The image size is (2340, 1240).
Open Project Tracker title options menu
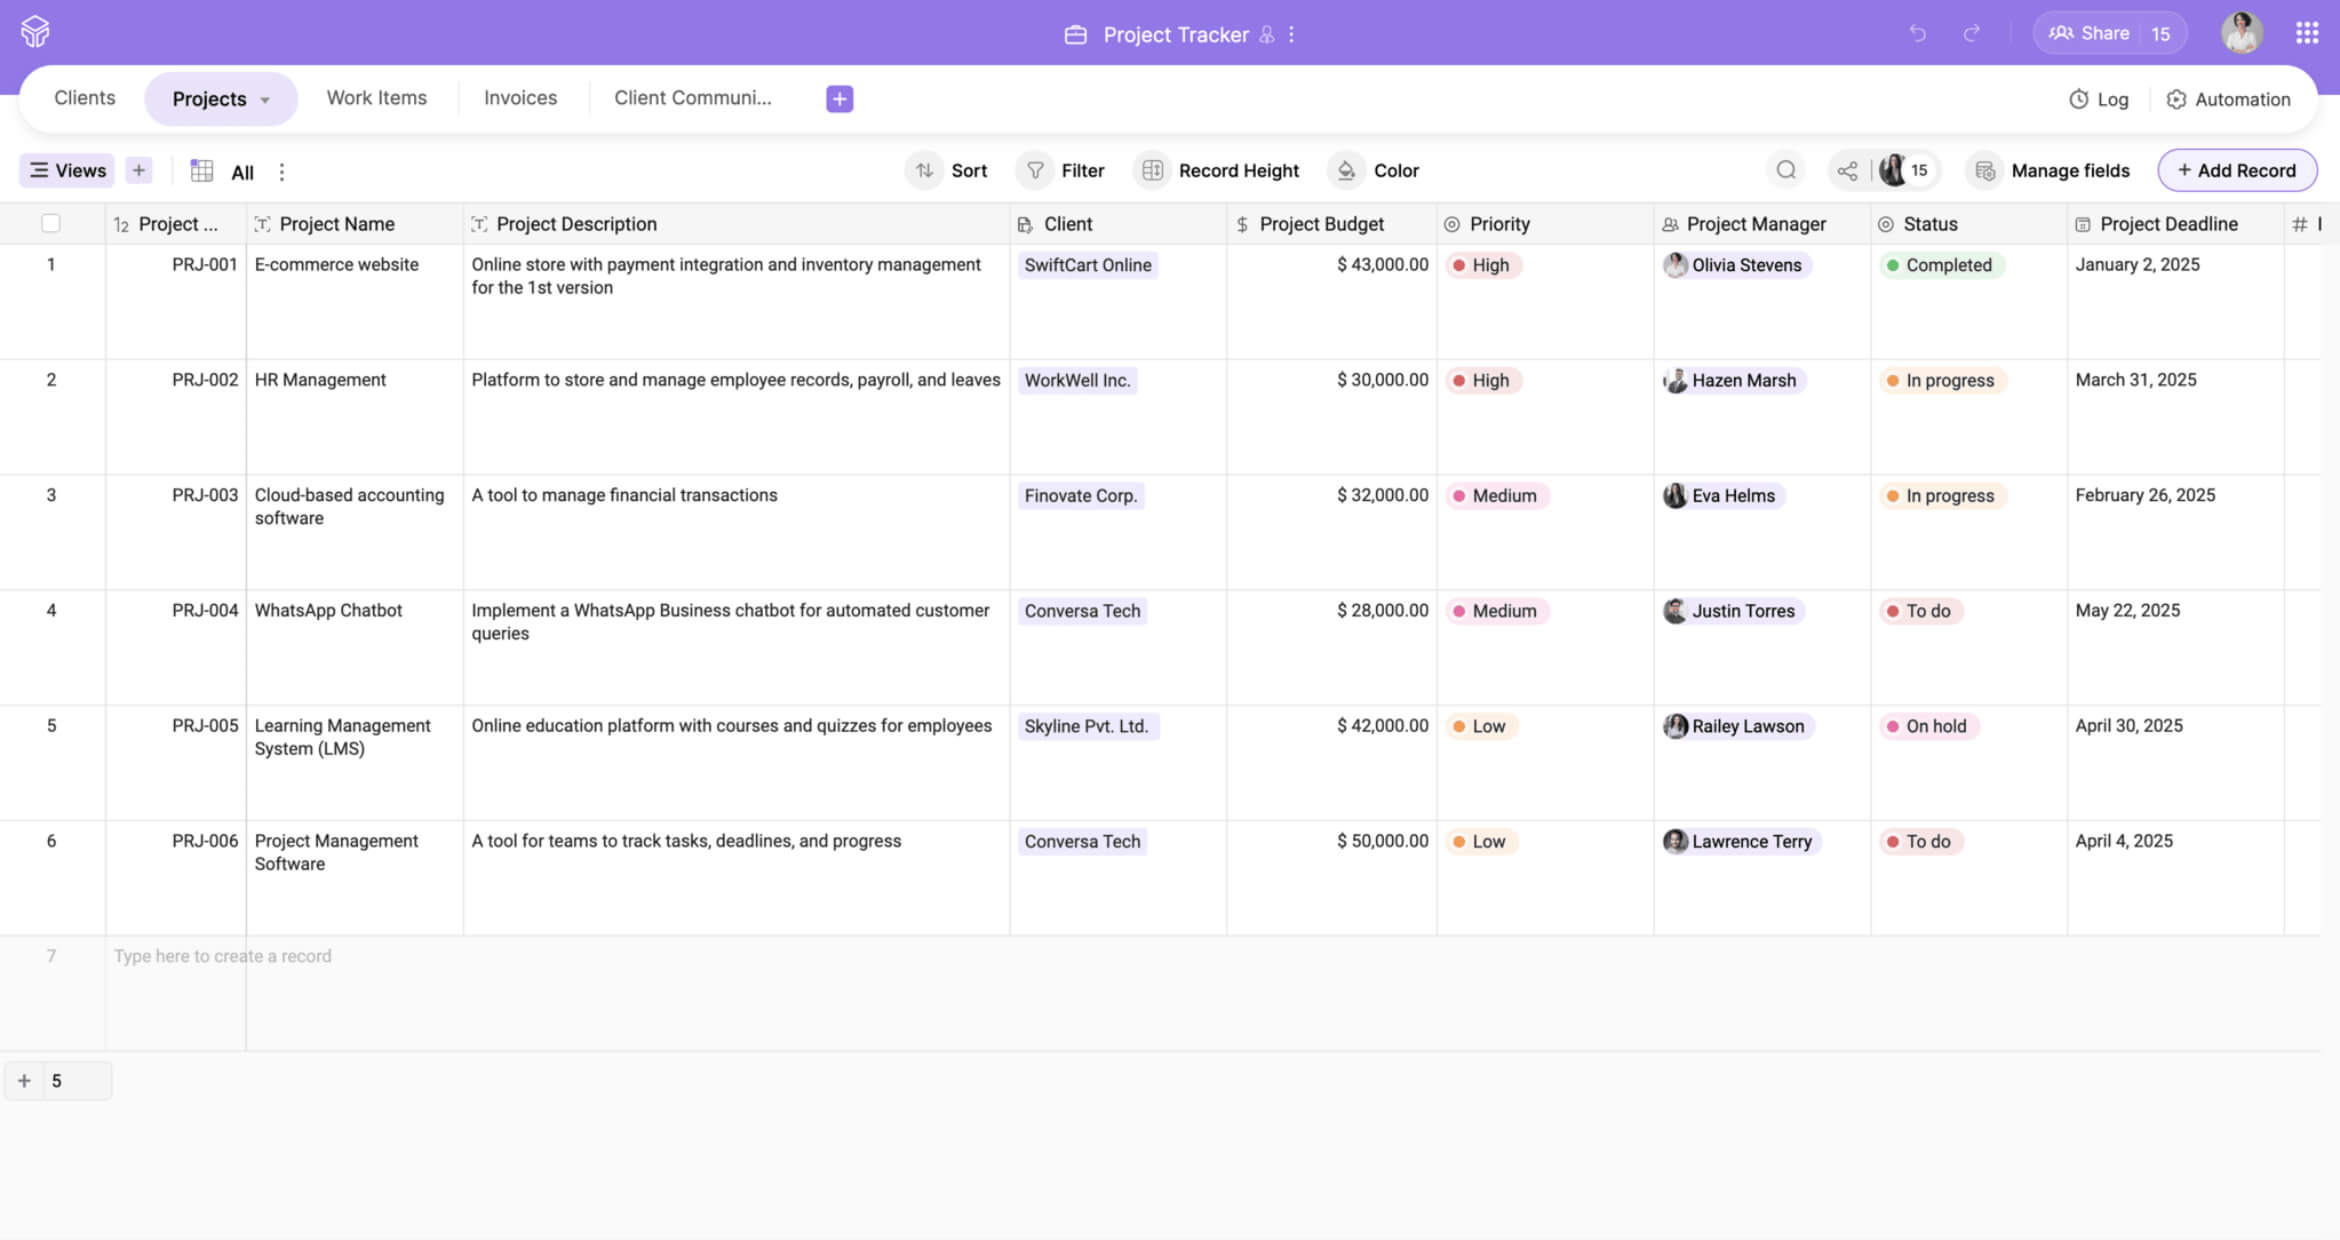[1292, 35]
